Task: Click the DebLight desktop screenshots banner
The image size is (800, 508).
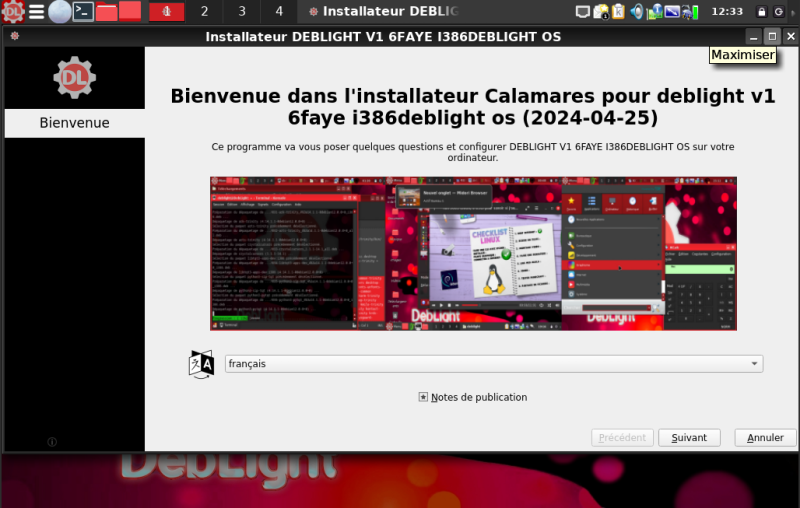Action: 473,253
